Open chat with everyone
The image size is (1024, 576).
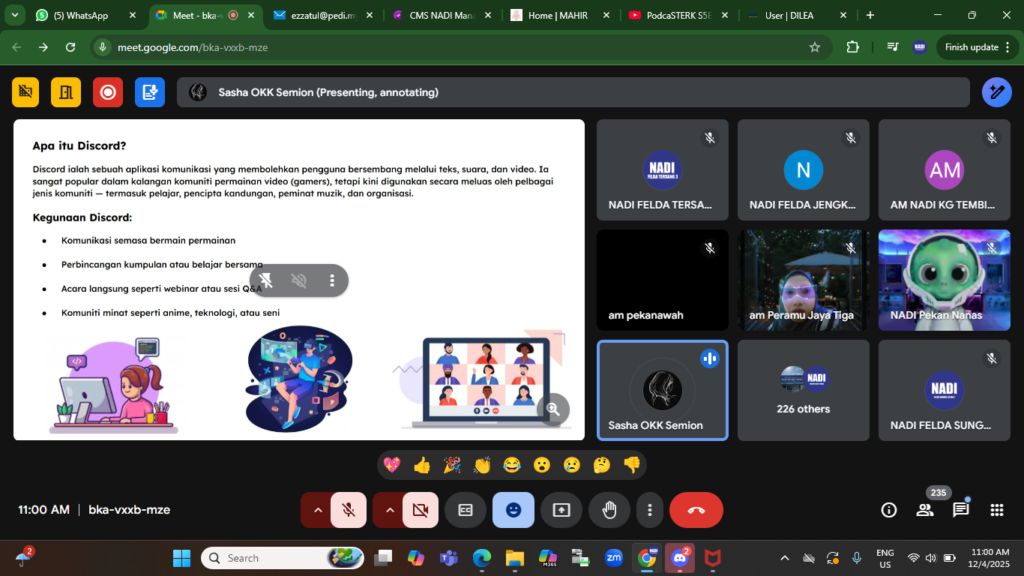pyautogui.click(x=961, y=510)
